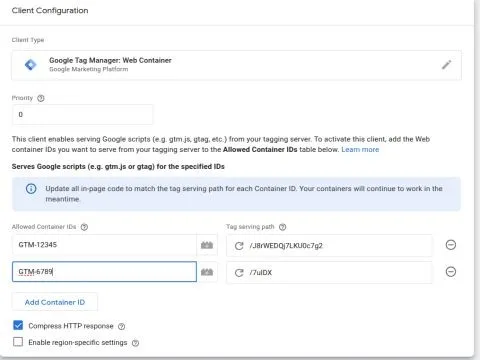The height and width of the screenshot is (360, 480).
Task: Click the info icon in the blue notice
Action: [x=31, y=189]
